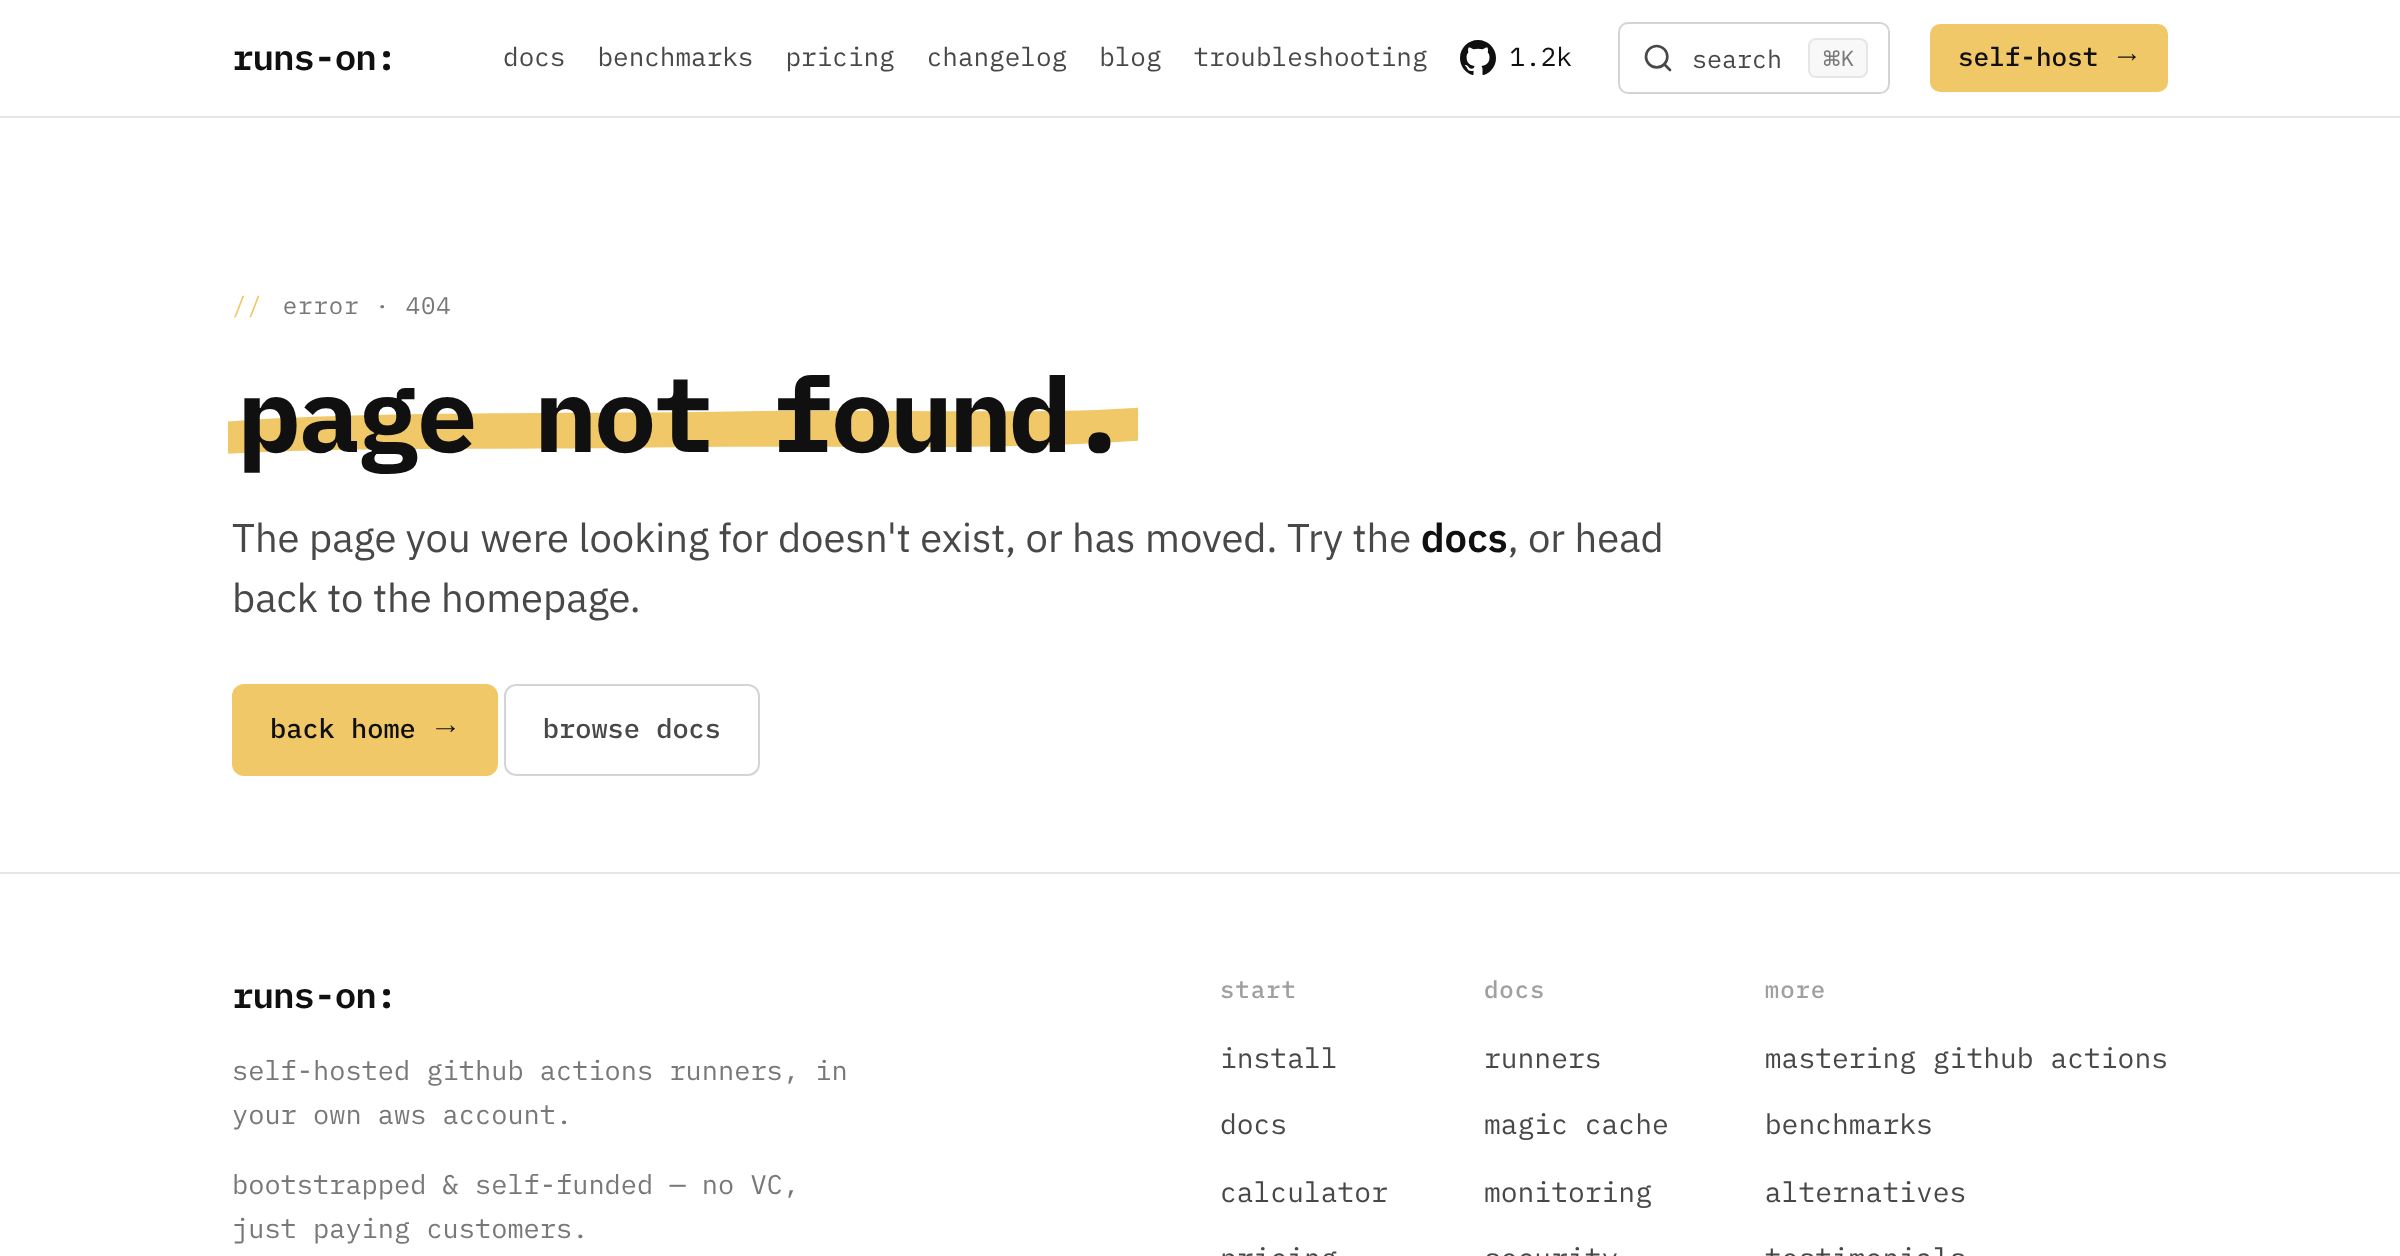This screenshot has width=2400, height=1256.
Task: Visit the troubleshooting page
Action: (1310, 58)
